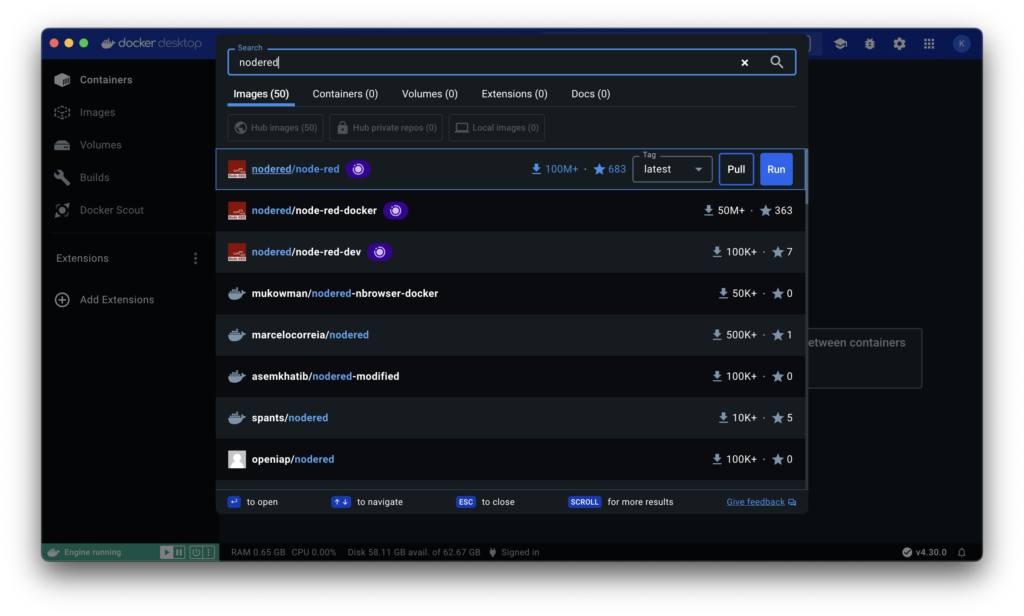Toggle the Hub private repos (0) filter

[386, 128]
